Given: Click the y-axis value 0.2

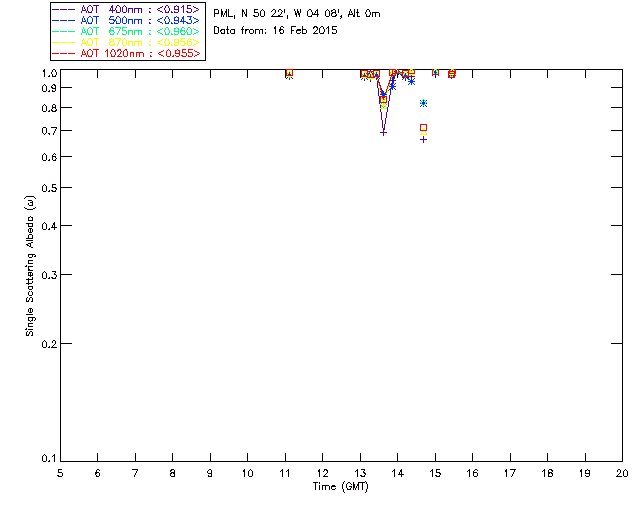Looking at the screenshot, I should coord(49,344).
